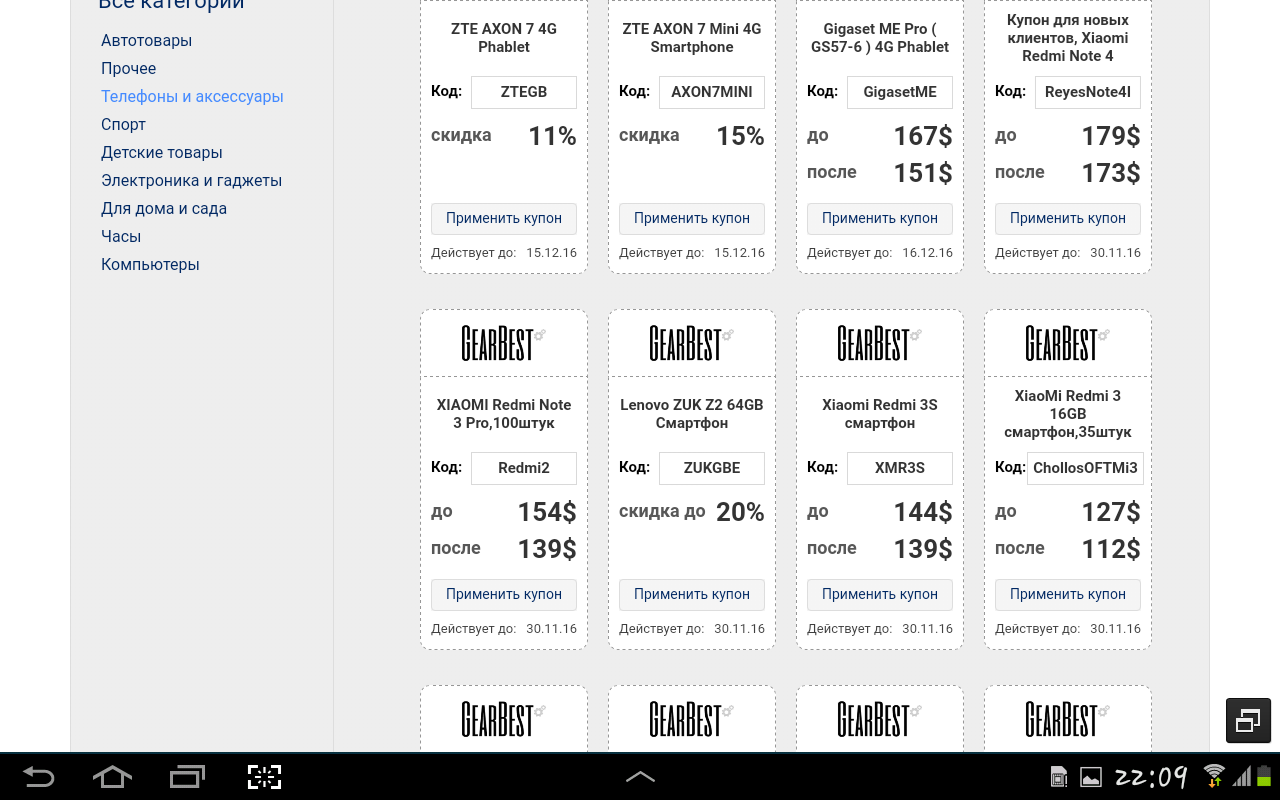1280x800 pixels.
Task: Tap the Android back arrow icon
Action: (x=38, y=776)
